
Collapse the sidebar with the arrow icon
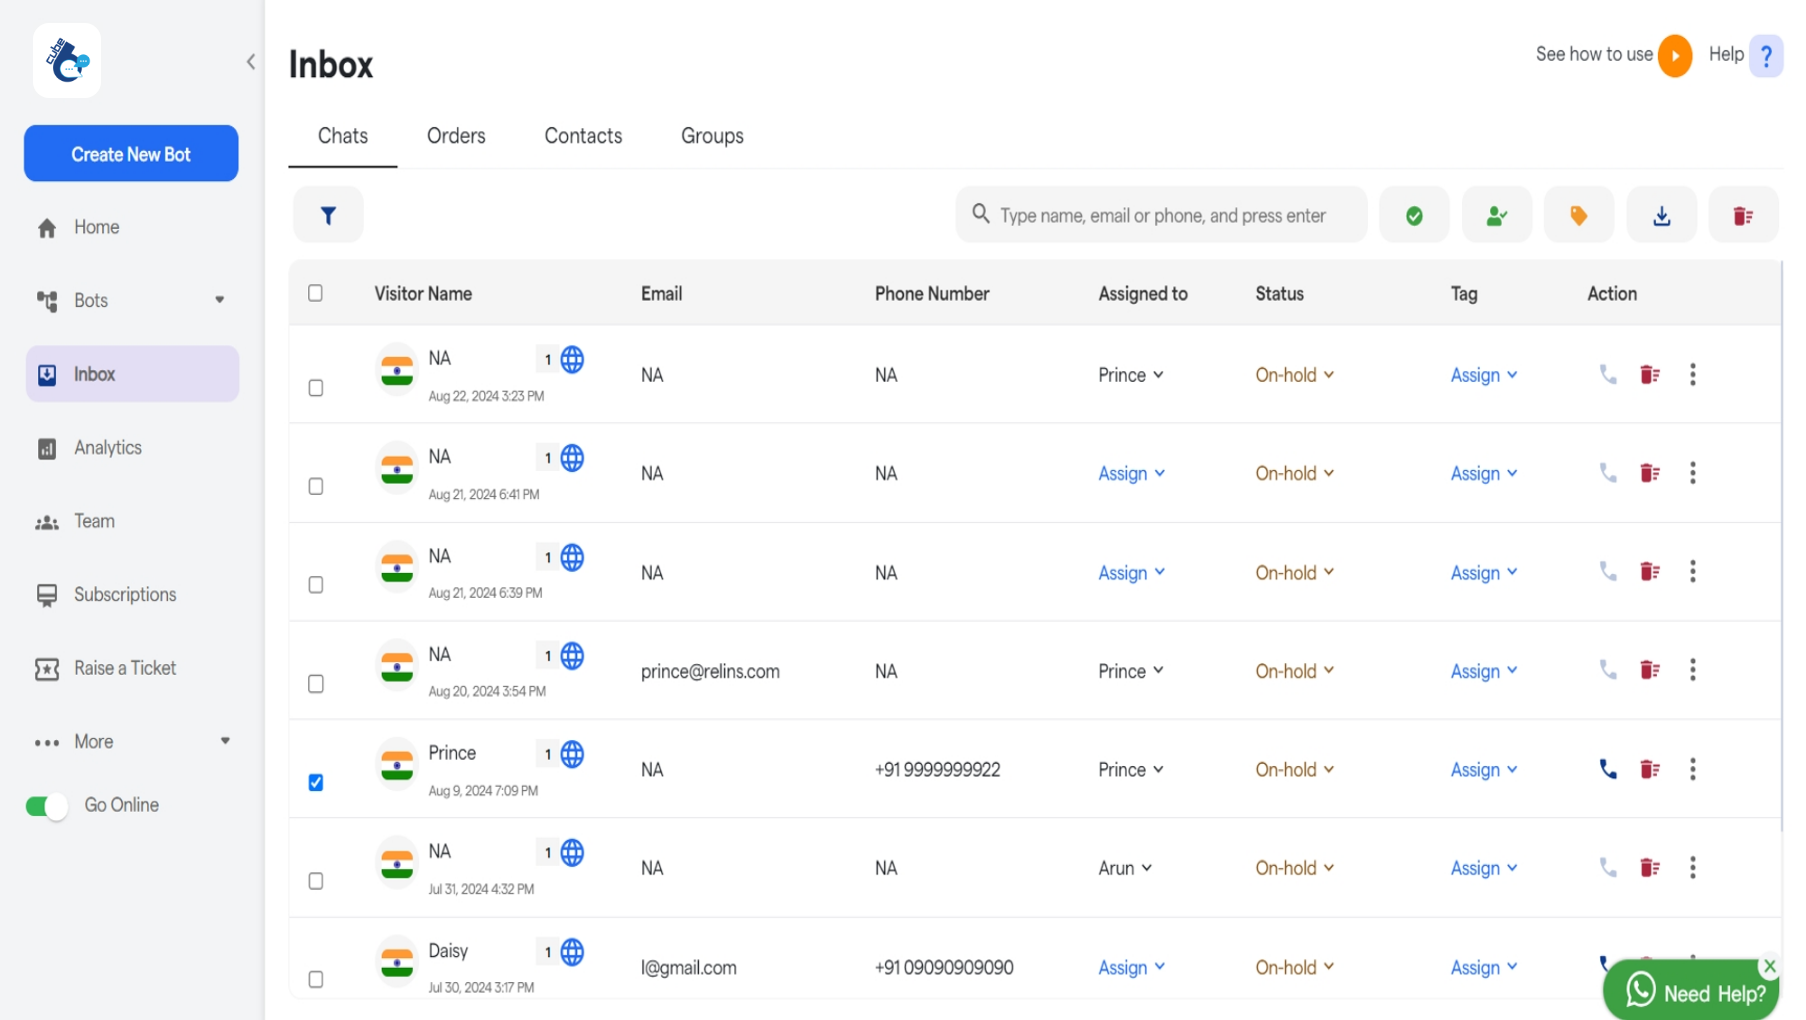(x=251, y=62)
